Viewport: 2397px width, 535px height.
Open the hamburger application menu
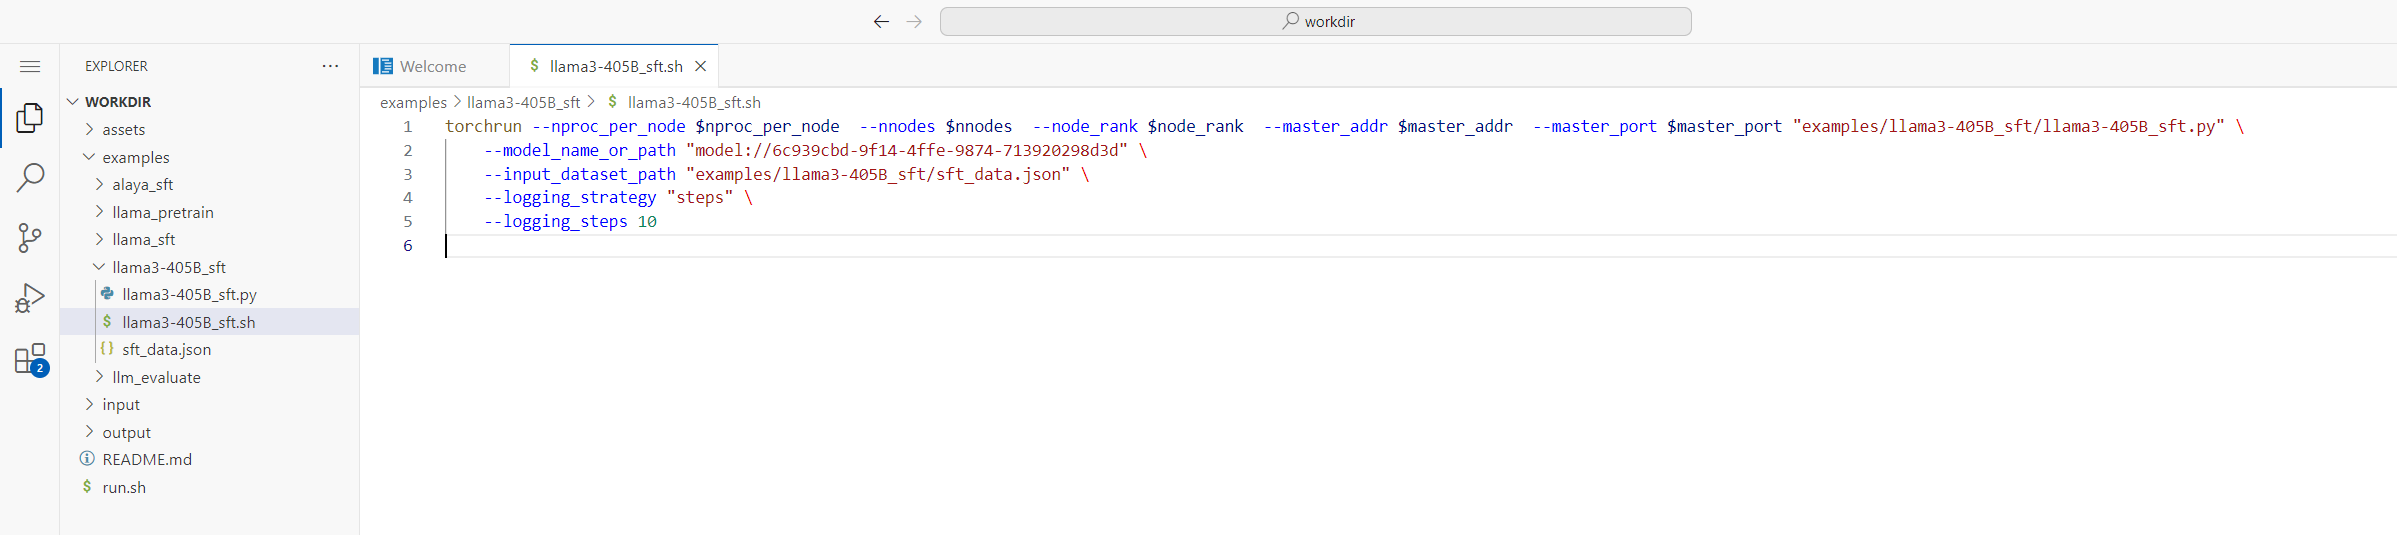pyautogui.click(x=30, y=66)
